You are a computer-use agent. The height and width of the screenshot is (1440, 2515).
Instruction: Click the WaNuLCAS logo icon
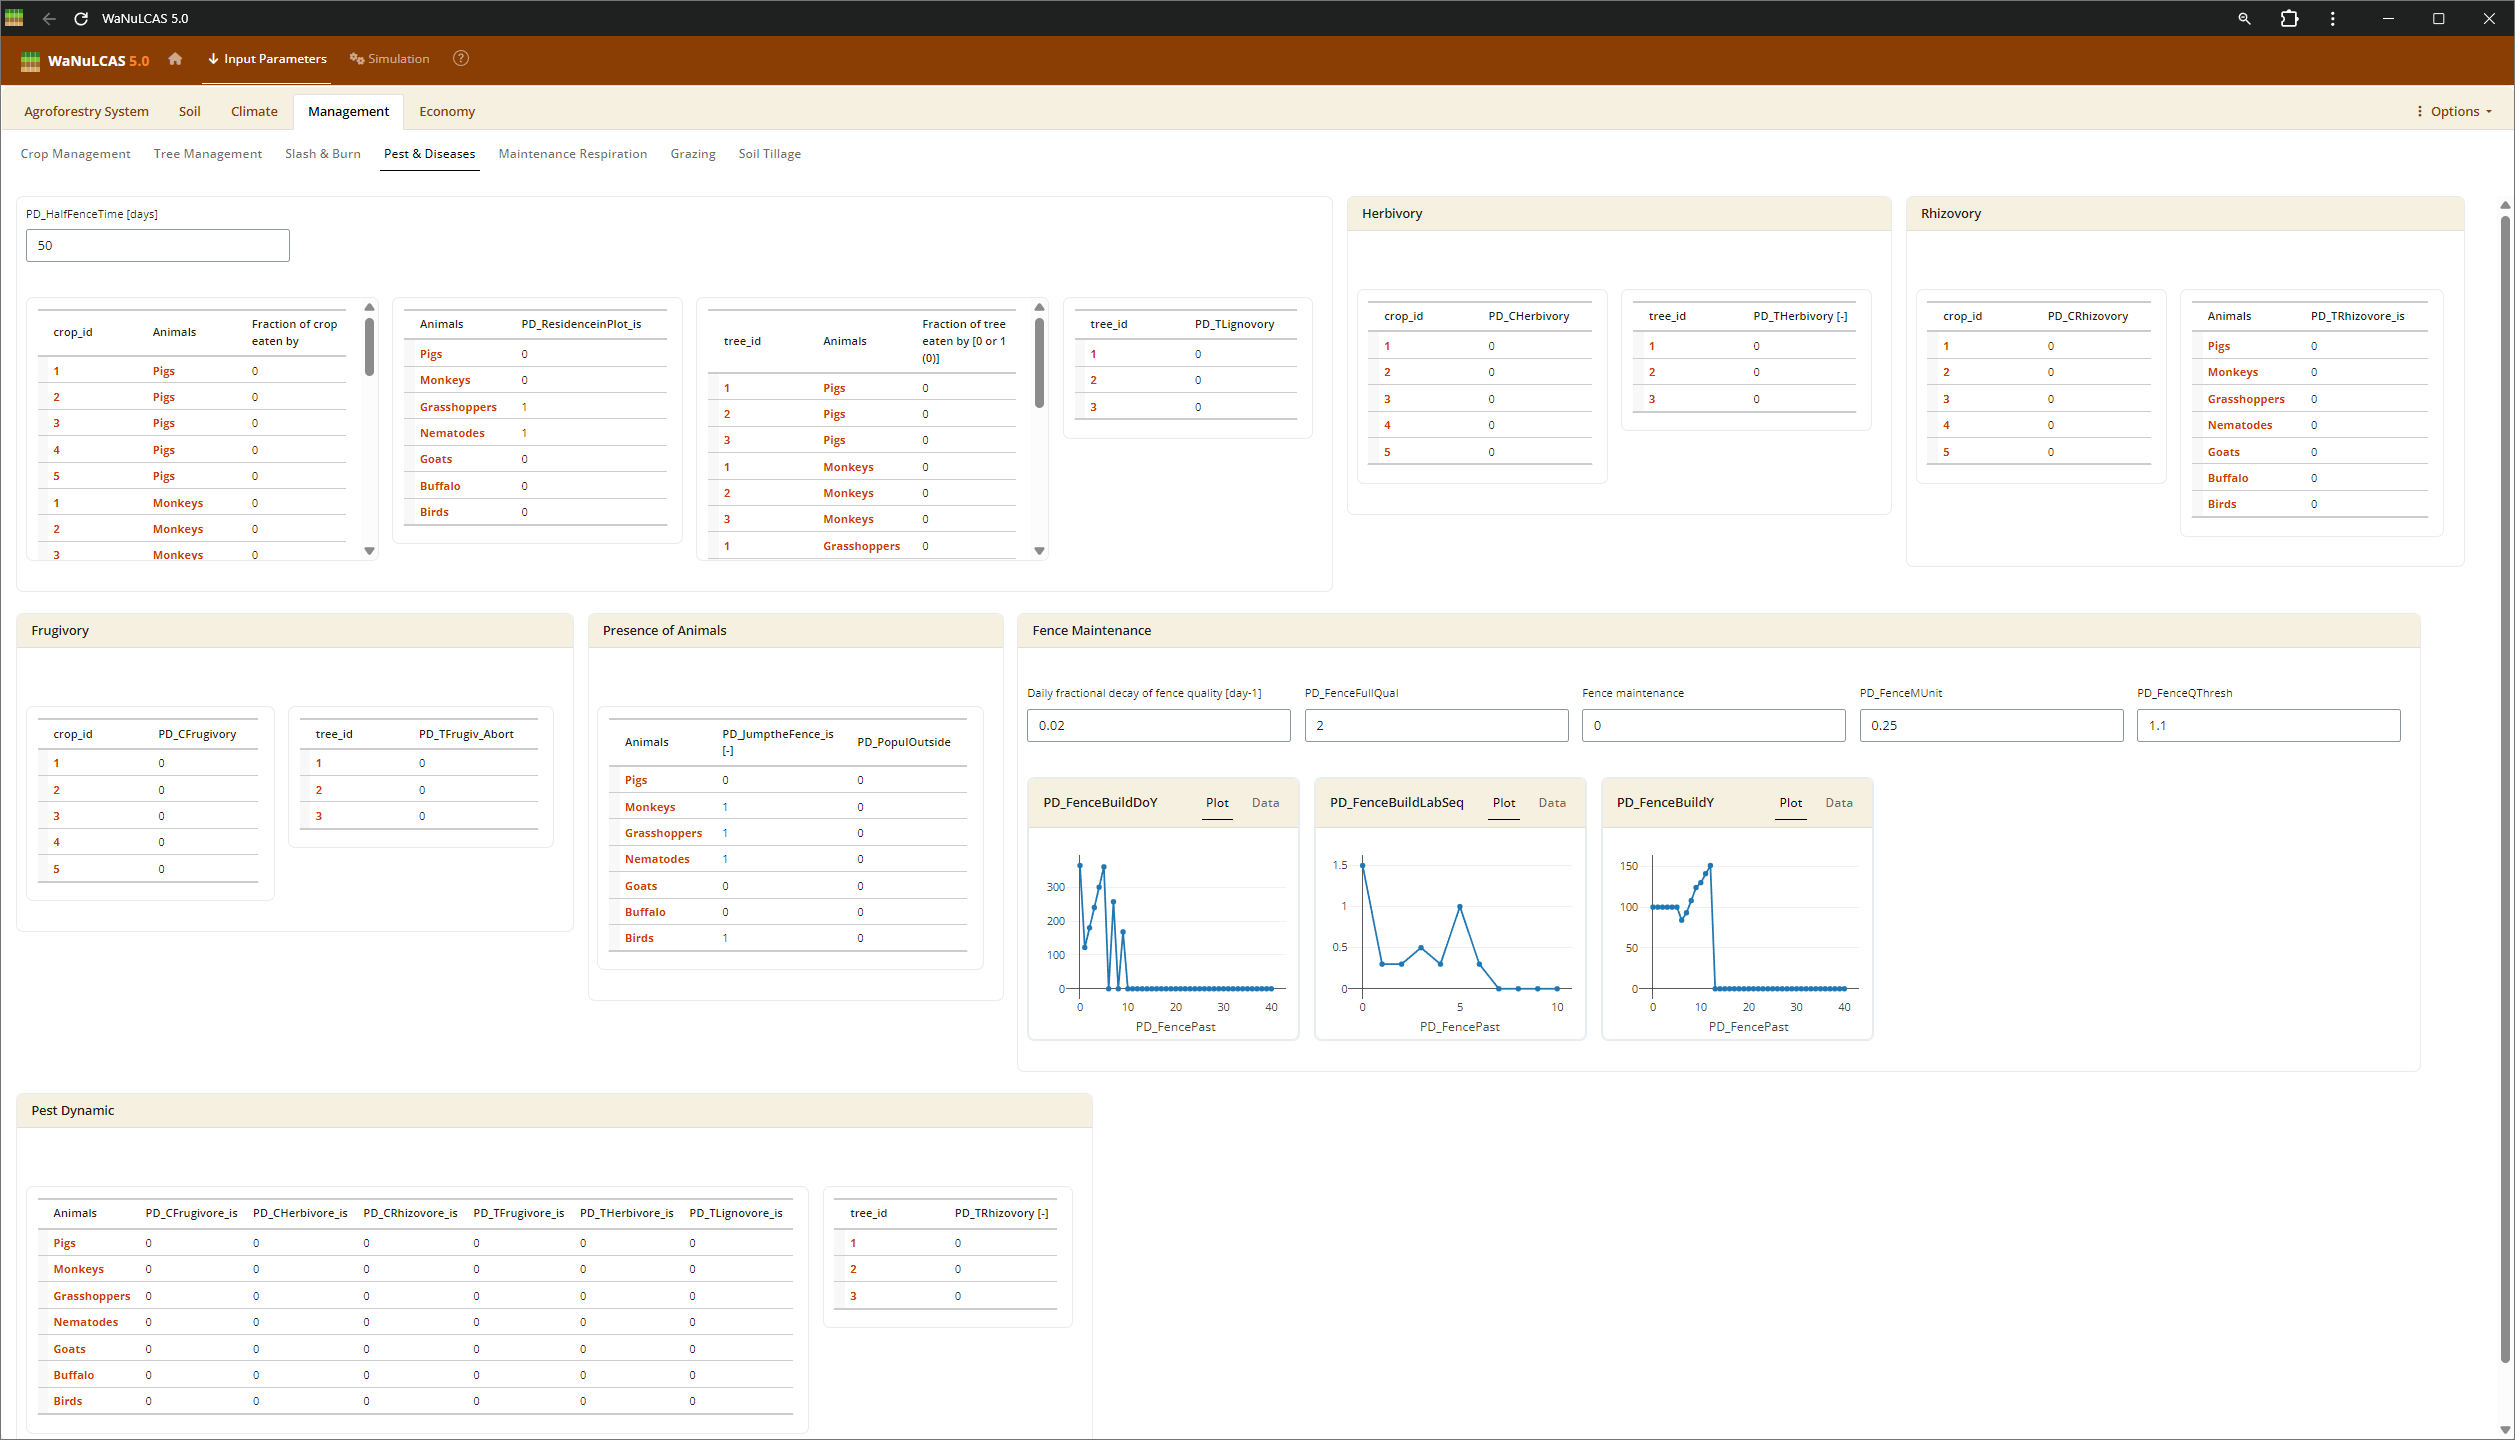(30, 61)
